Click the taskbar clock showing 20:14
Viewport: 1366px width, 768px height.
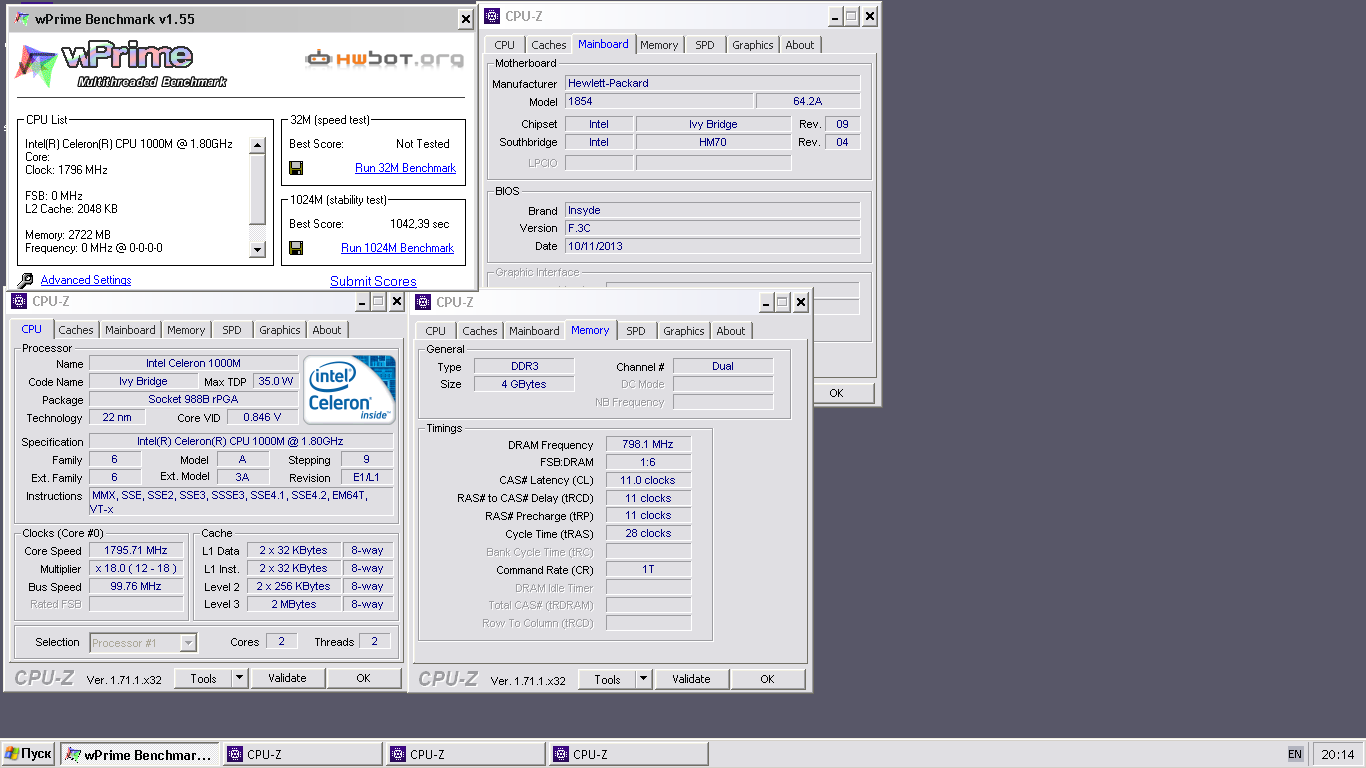tap(1337, 754)
